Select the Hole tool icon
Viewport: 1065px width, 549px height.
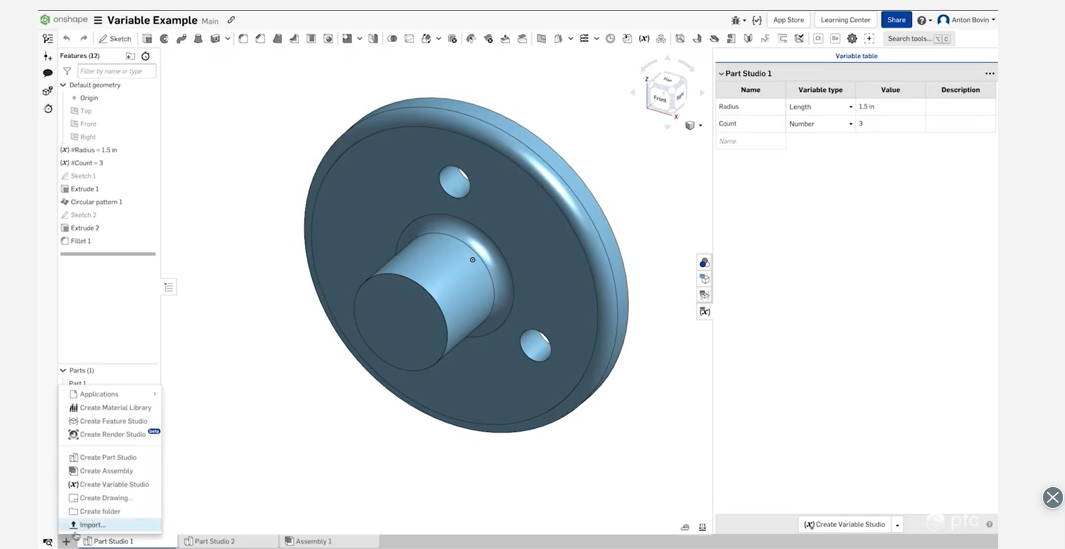tap(328, 39)
